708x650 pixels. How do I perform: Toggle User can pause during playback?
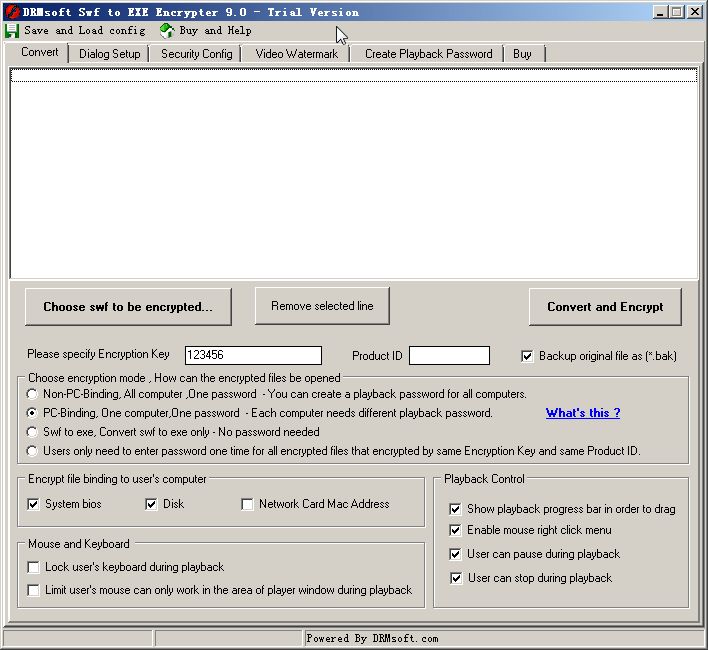[x=455, y=554]
